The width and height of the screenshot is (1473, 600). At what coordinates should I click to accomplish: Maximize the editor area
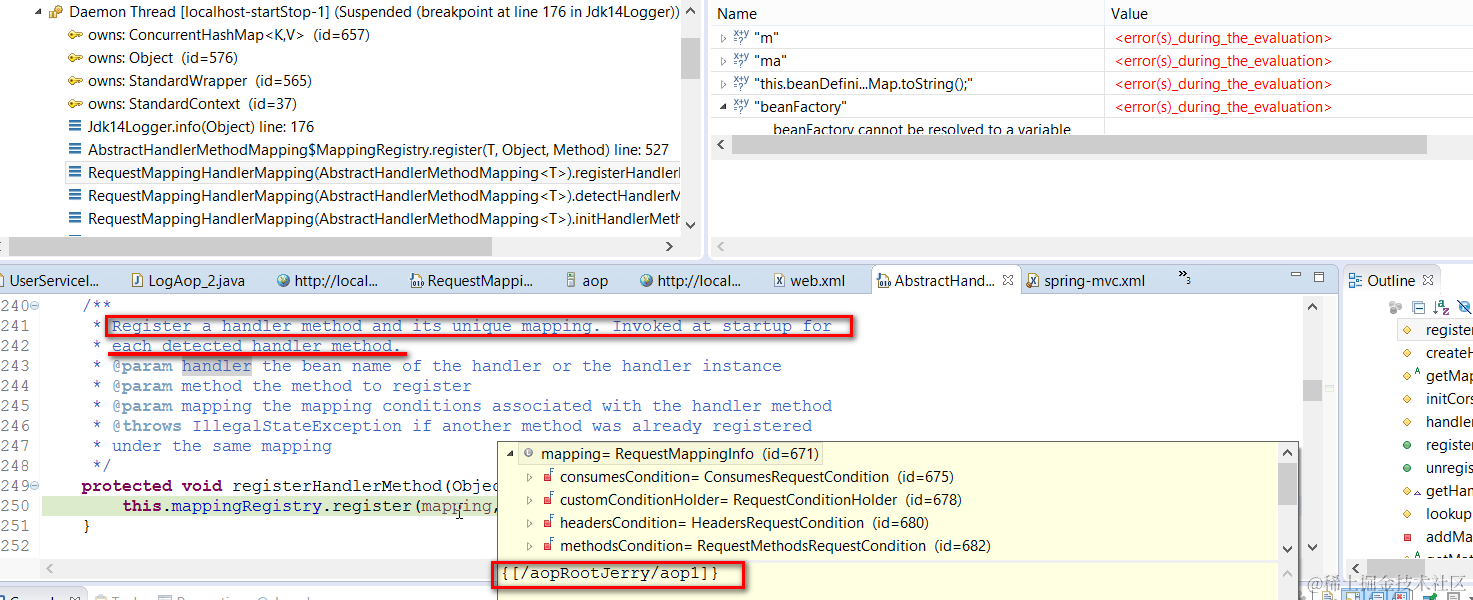[x=1321, y=277]
